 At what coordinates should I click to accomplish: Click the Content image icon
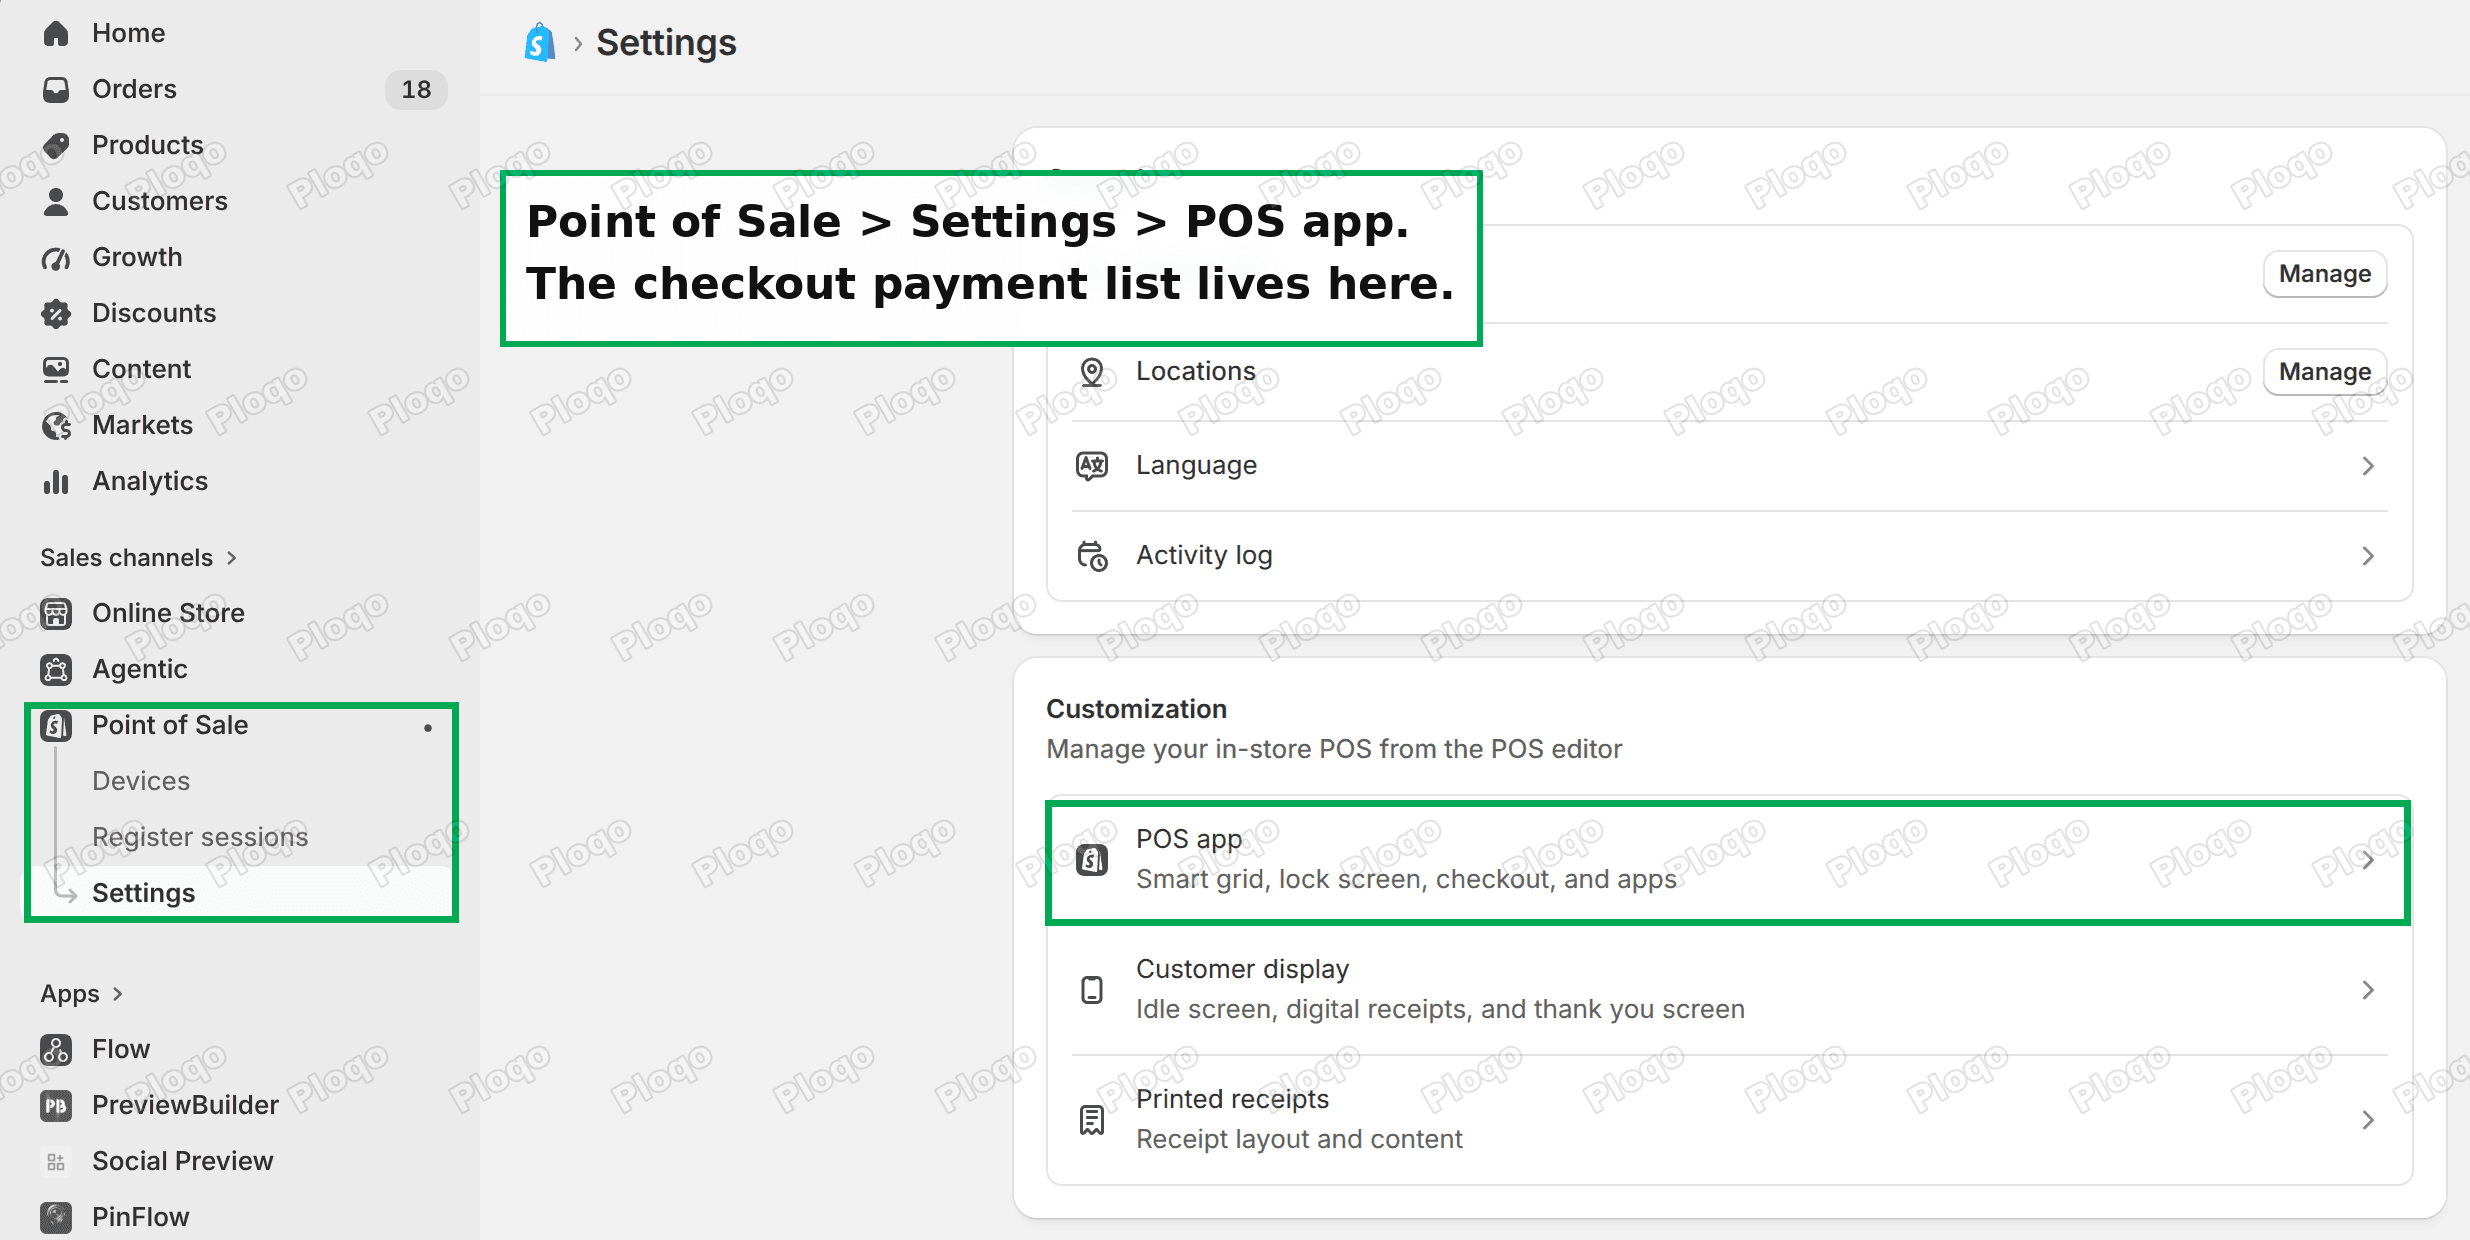click(56, 369)
